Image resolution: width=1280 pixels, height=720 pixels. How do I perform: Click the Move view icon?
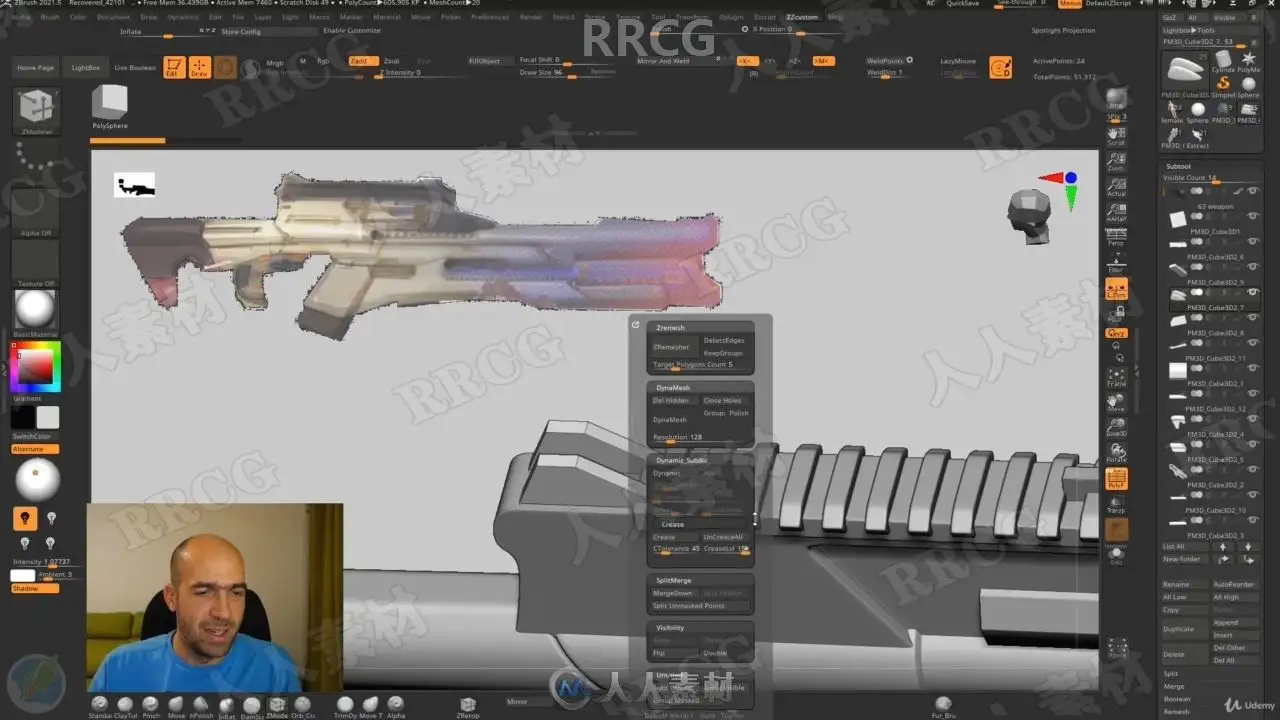pyautogui.click(x=1116, y=402)
